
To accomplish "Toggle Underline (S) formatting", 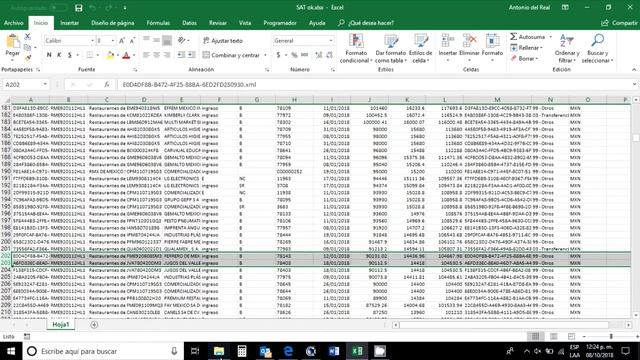I will pos(70,55).
